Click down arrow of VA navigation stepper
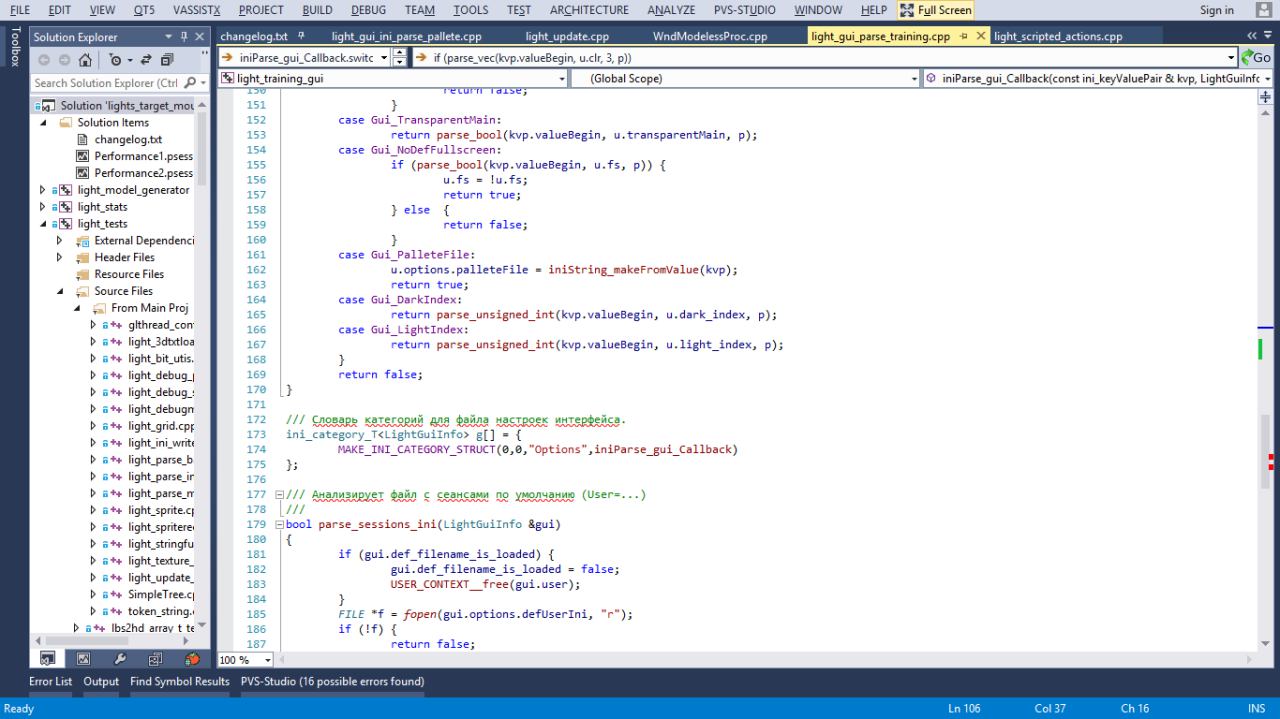1280x719 pixels. pyautogui.click(x=400, y=63)
